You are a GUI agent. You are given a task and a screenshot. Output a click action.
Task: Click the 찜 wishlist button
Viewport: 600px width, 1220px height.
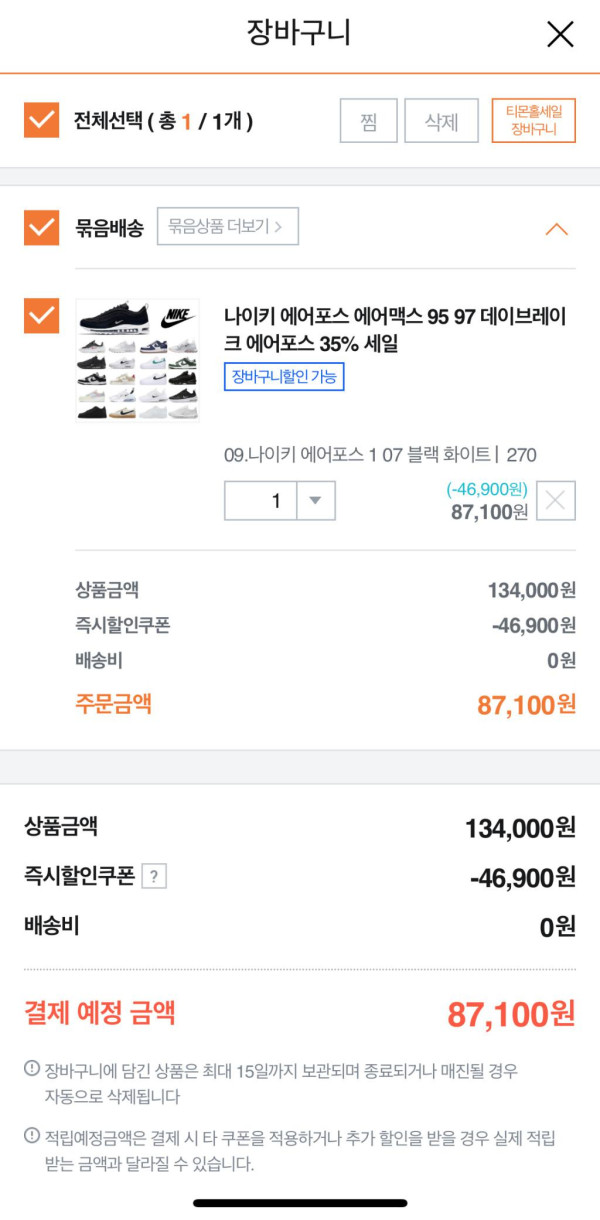368,121
